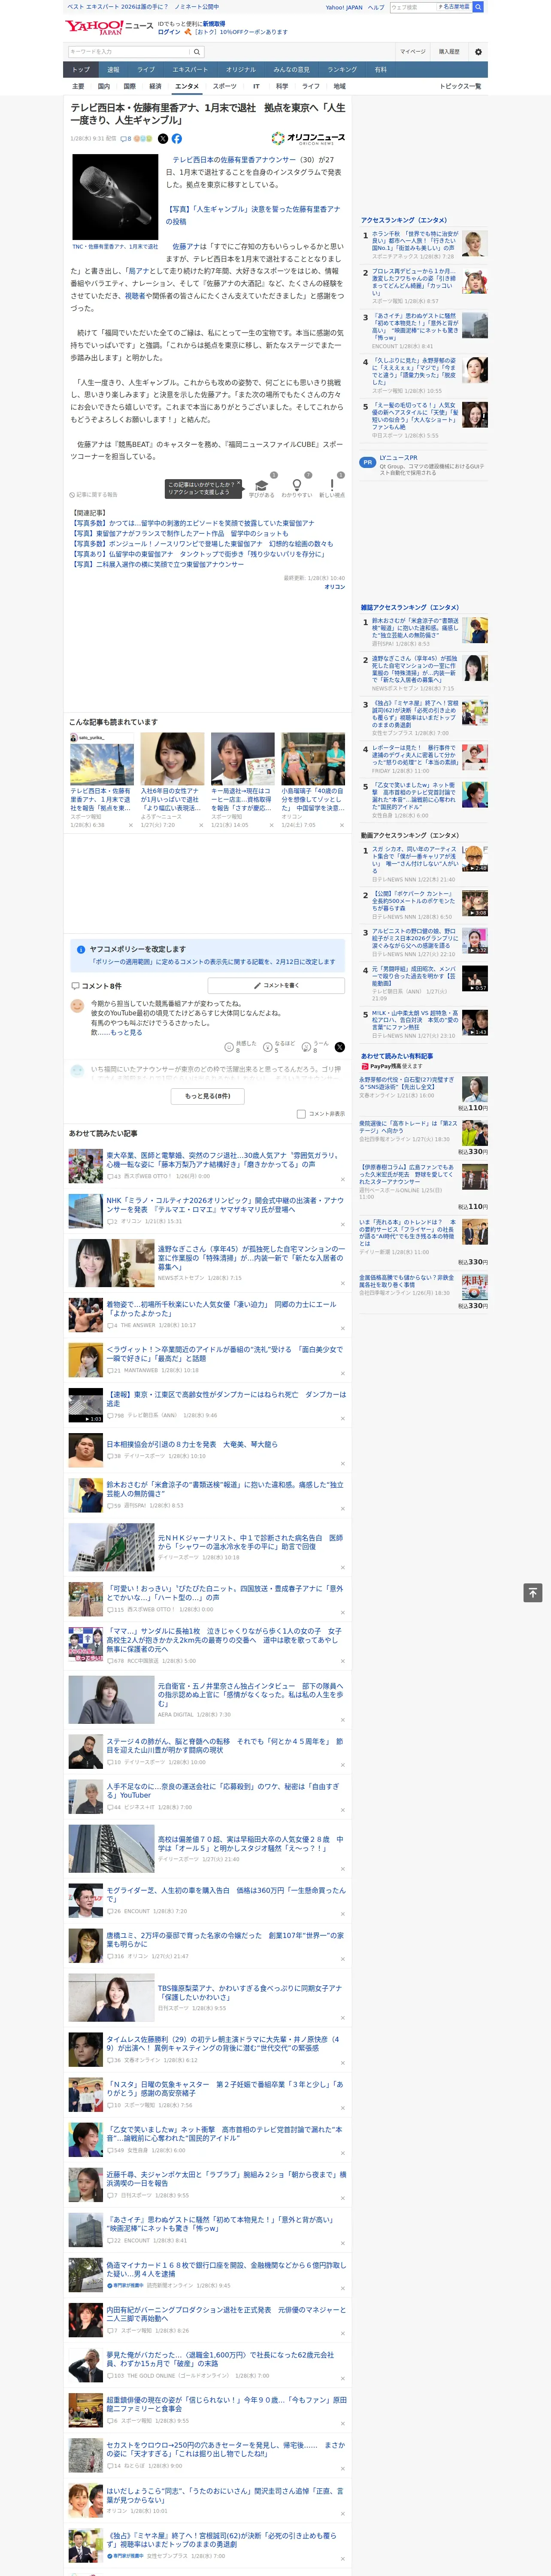Click ログイン link

pos(169,32)
